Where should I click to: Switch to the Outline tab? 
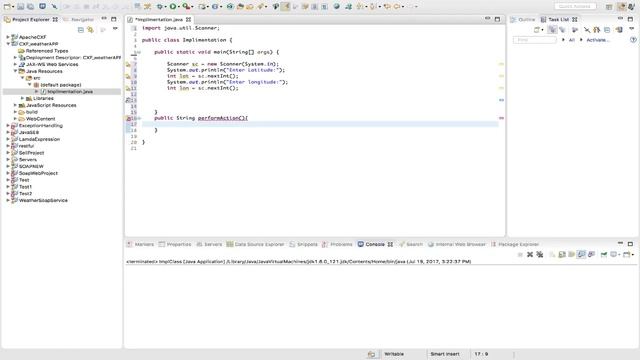click(523, 19)
